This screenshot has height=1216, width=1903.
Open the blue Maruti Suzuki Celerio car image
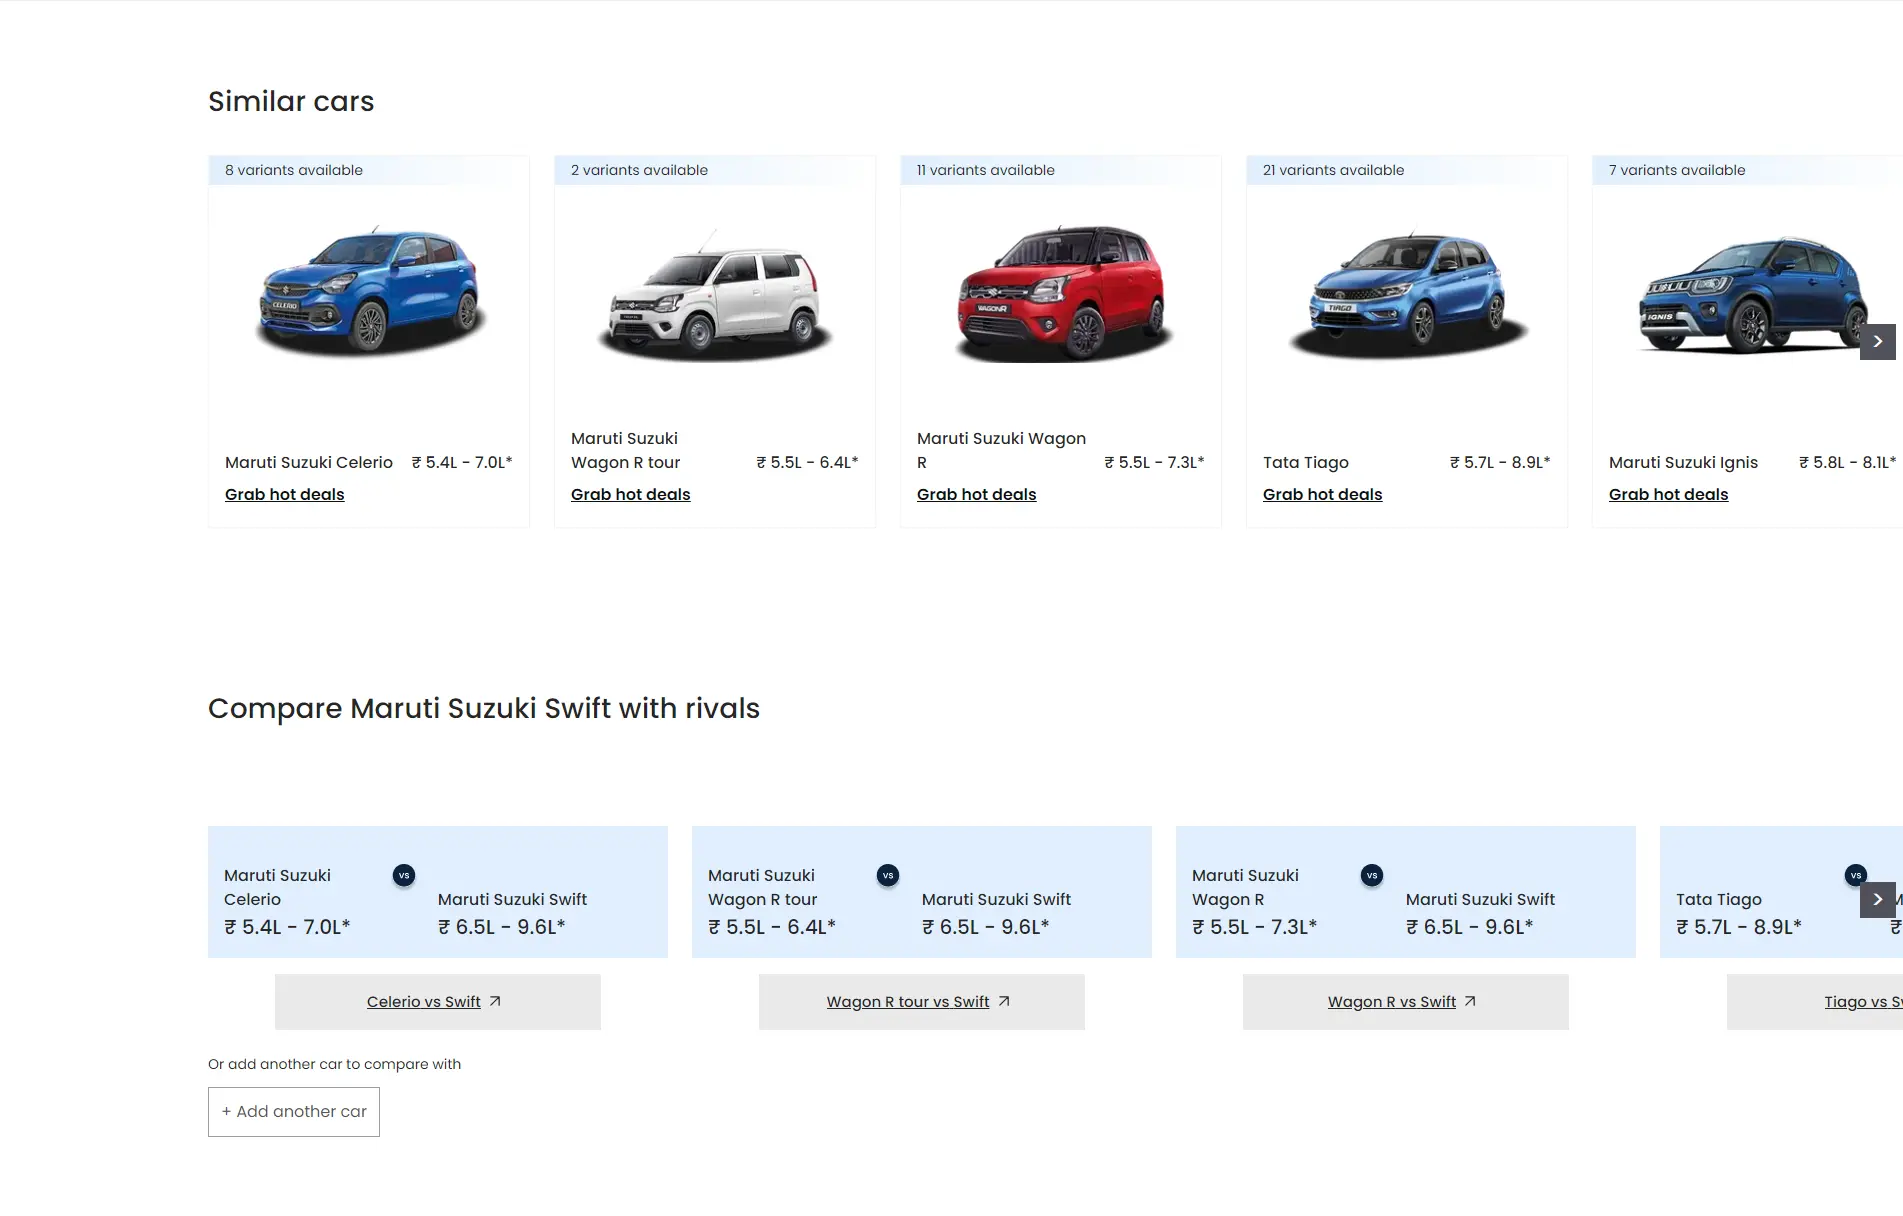coord(369,292)
